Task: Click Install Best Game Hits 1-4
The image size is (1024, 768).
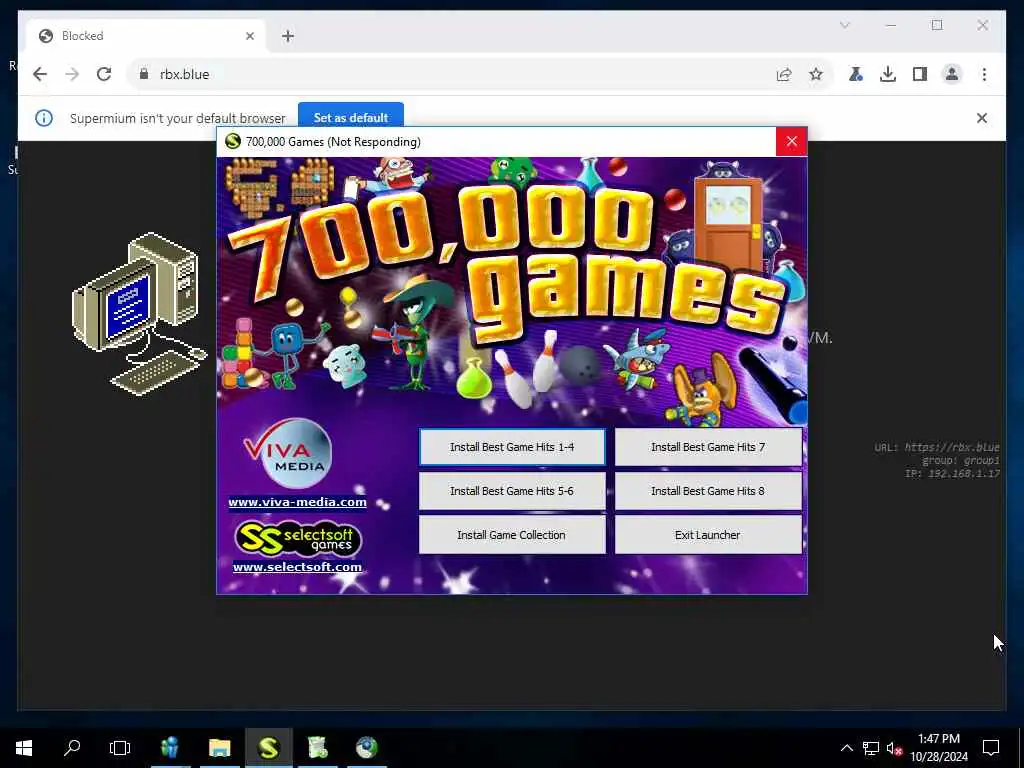Action: (x=512, y=447)
